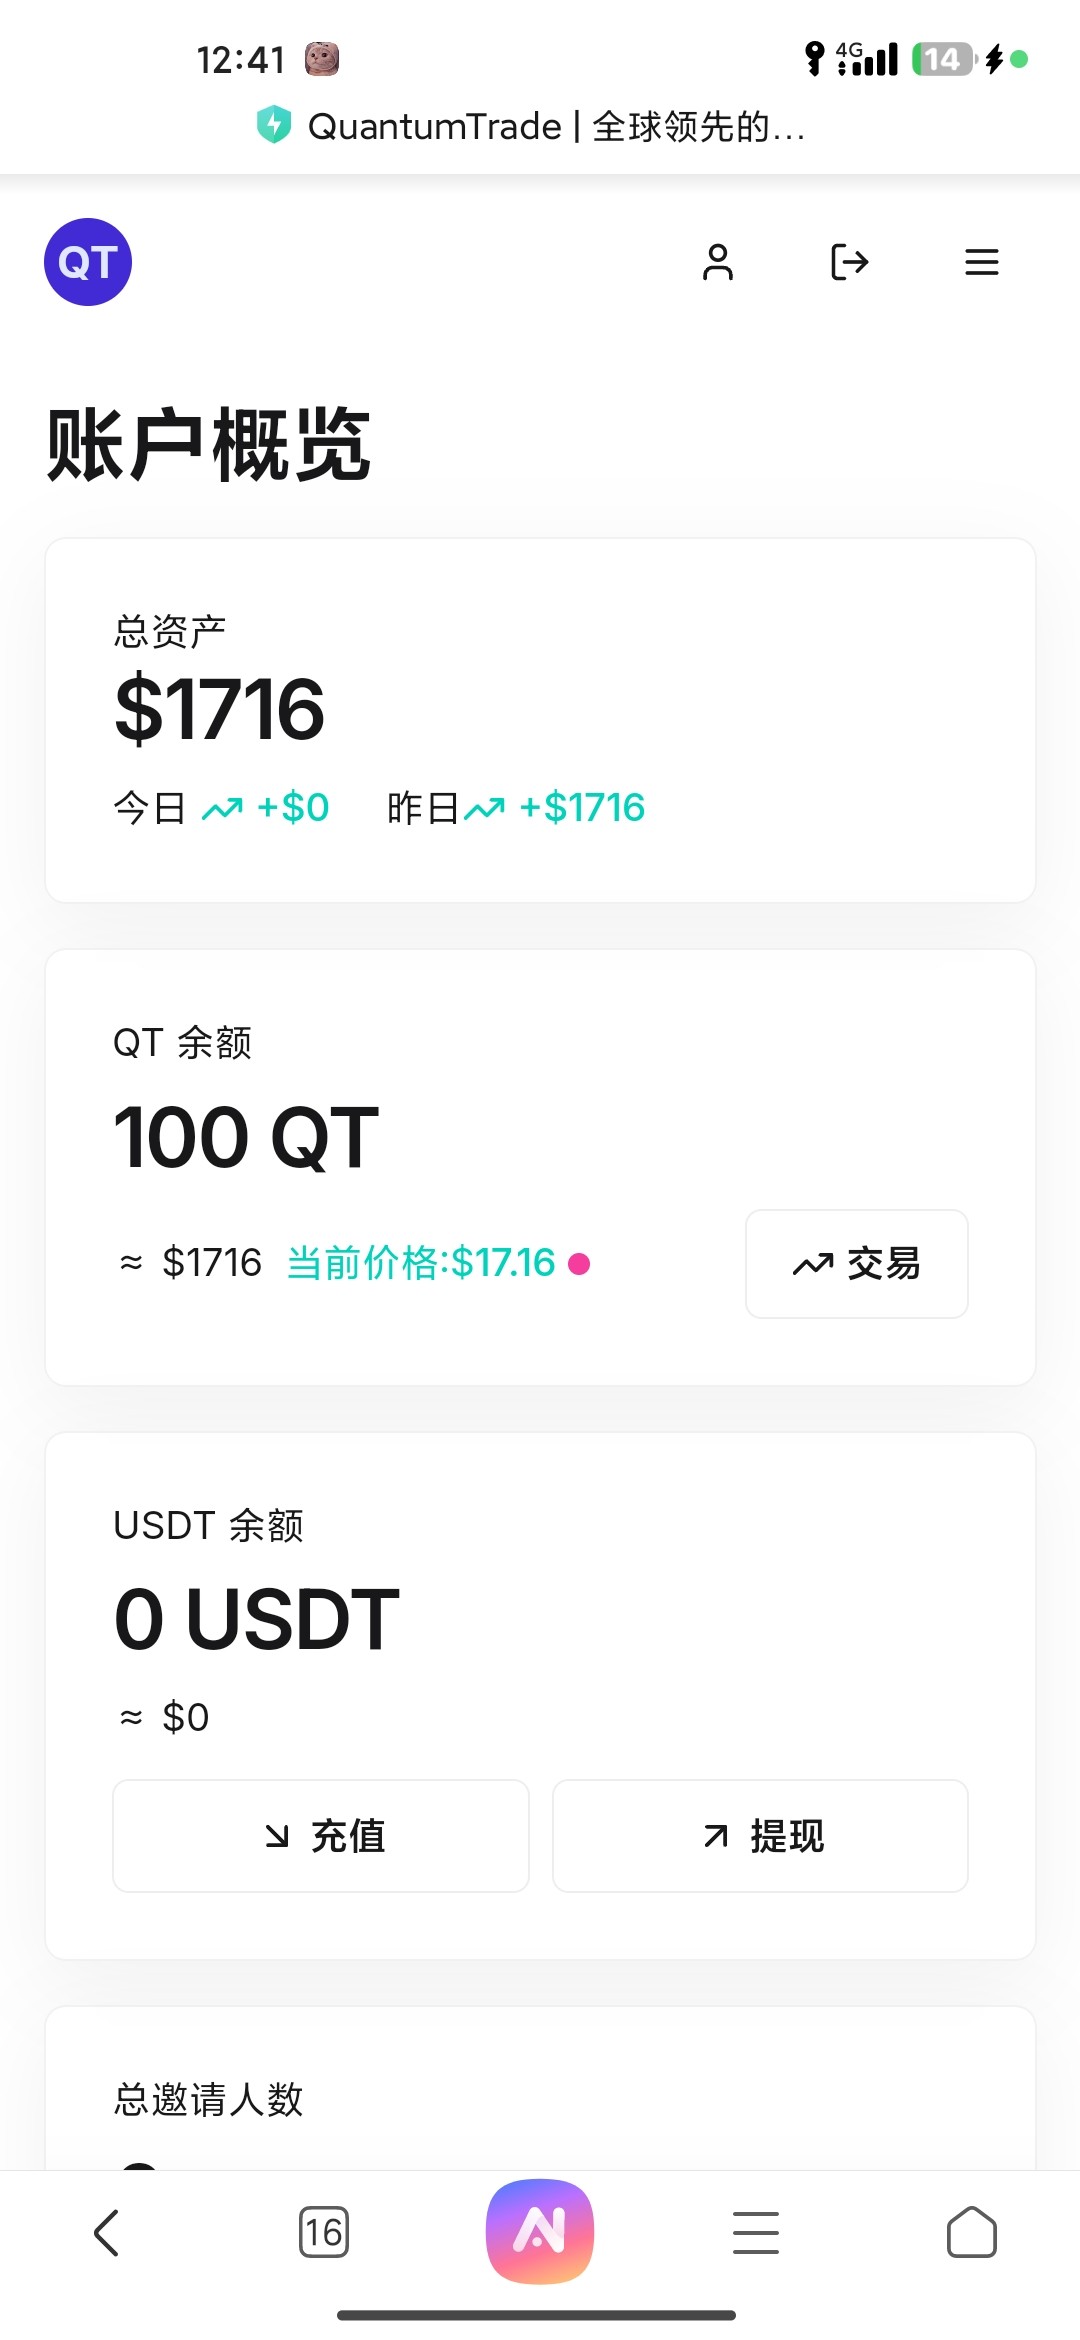
Task: Tap the green shield security icon
Action: [x=273, y=126]
